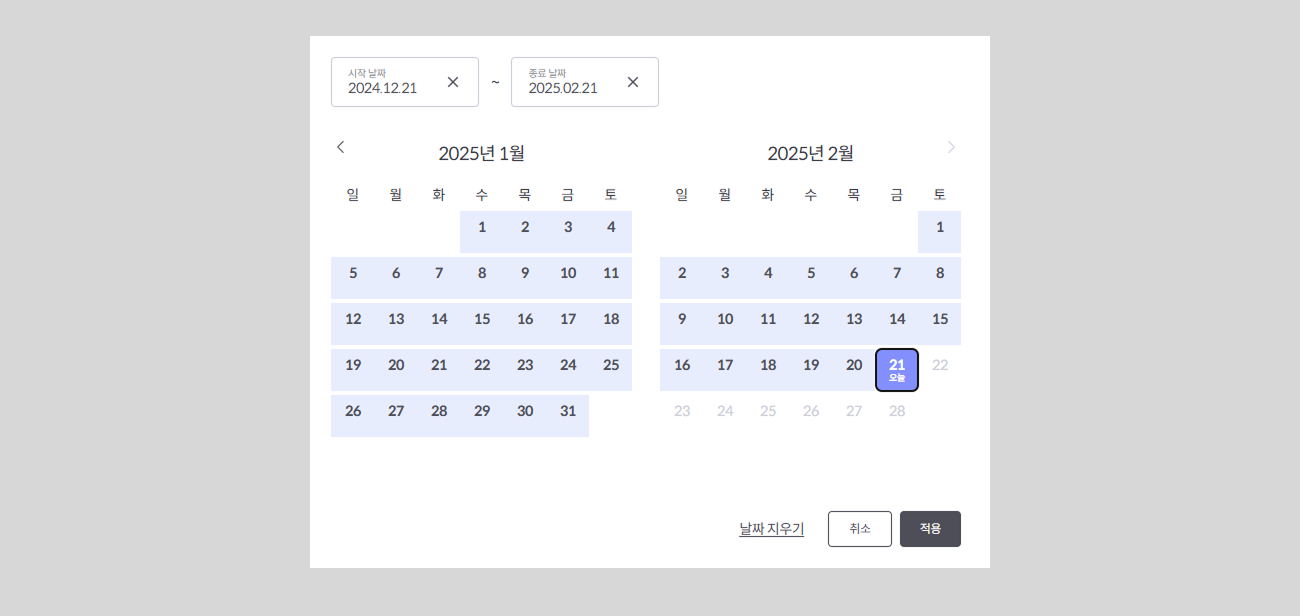
Task: Choose February 1 in the right calendar
Action: 940,228
